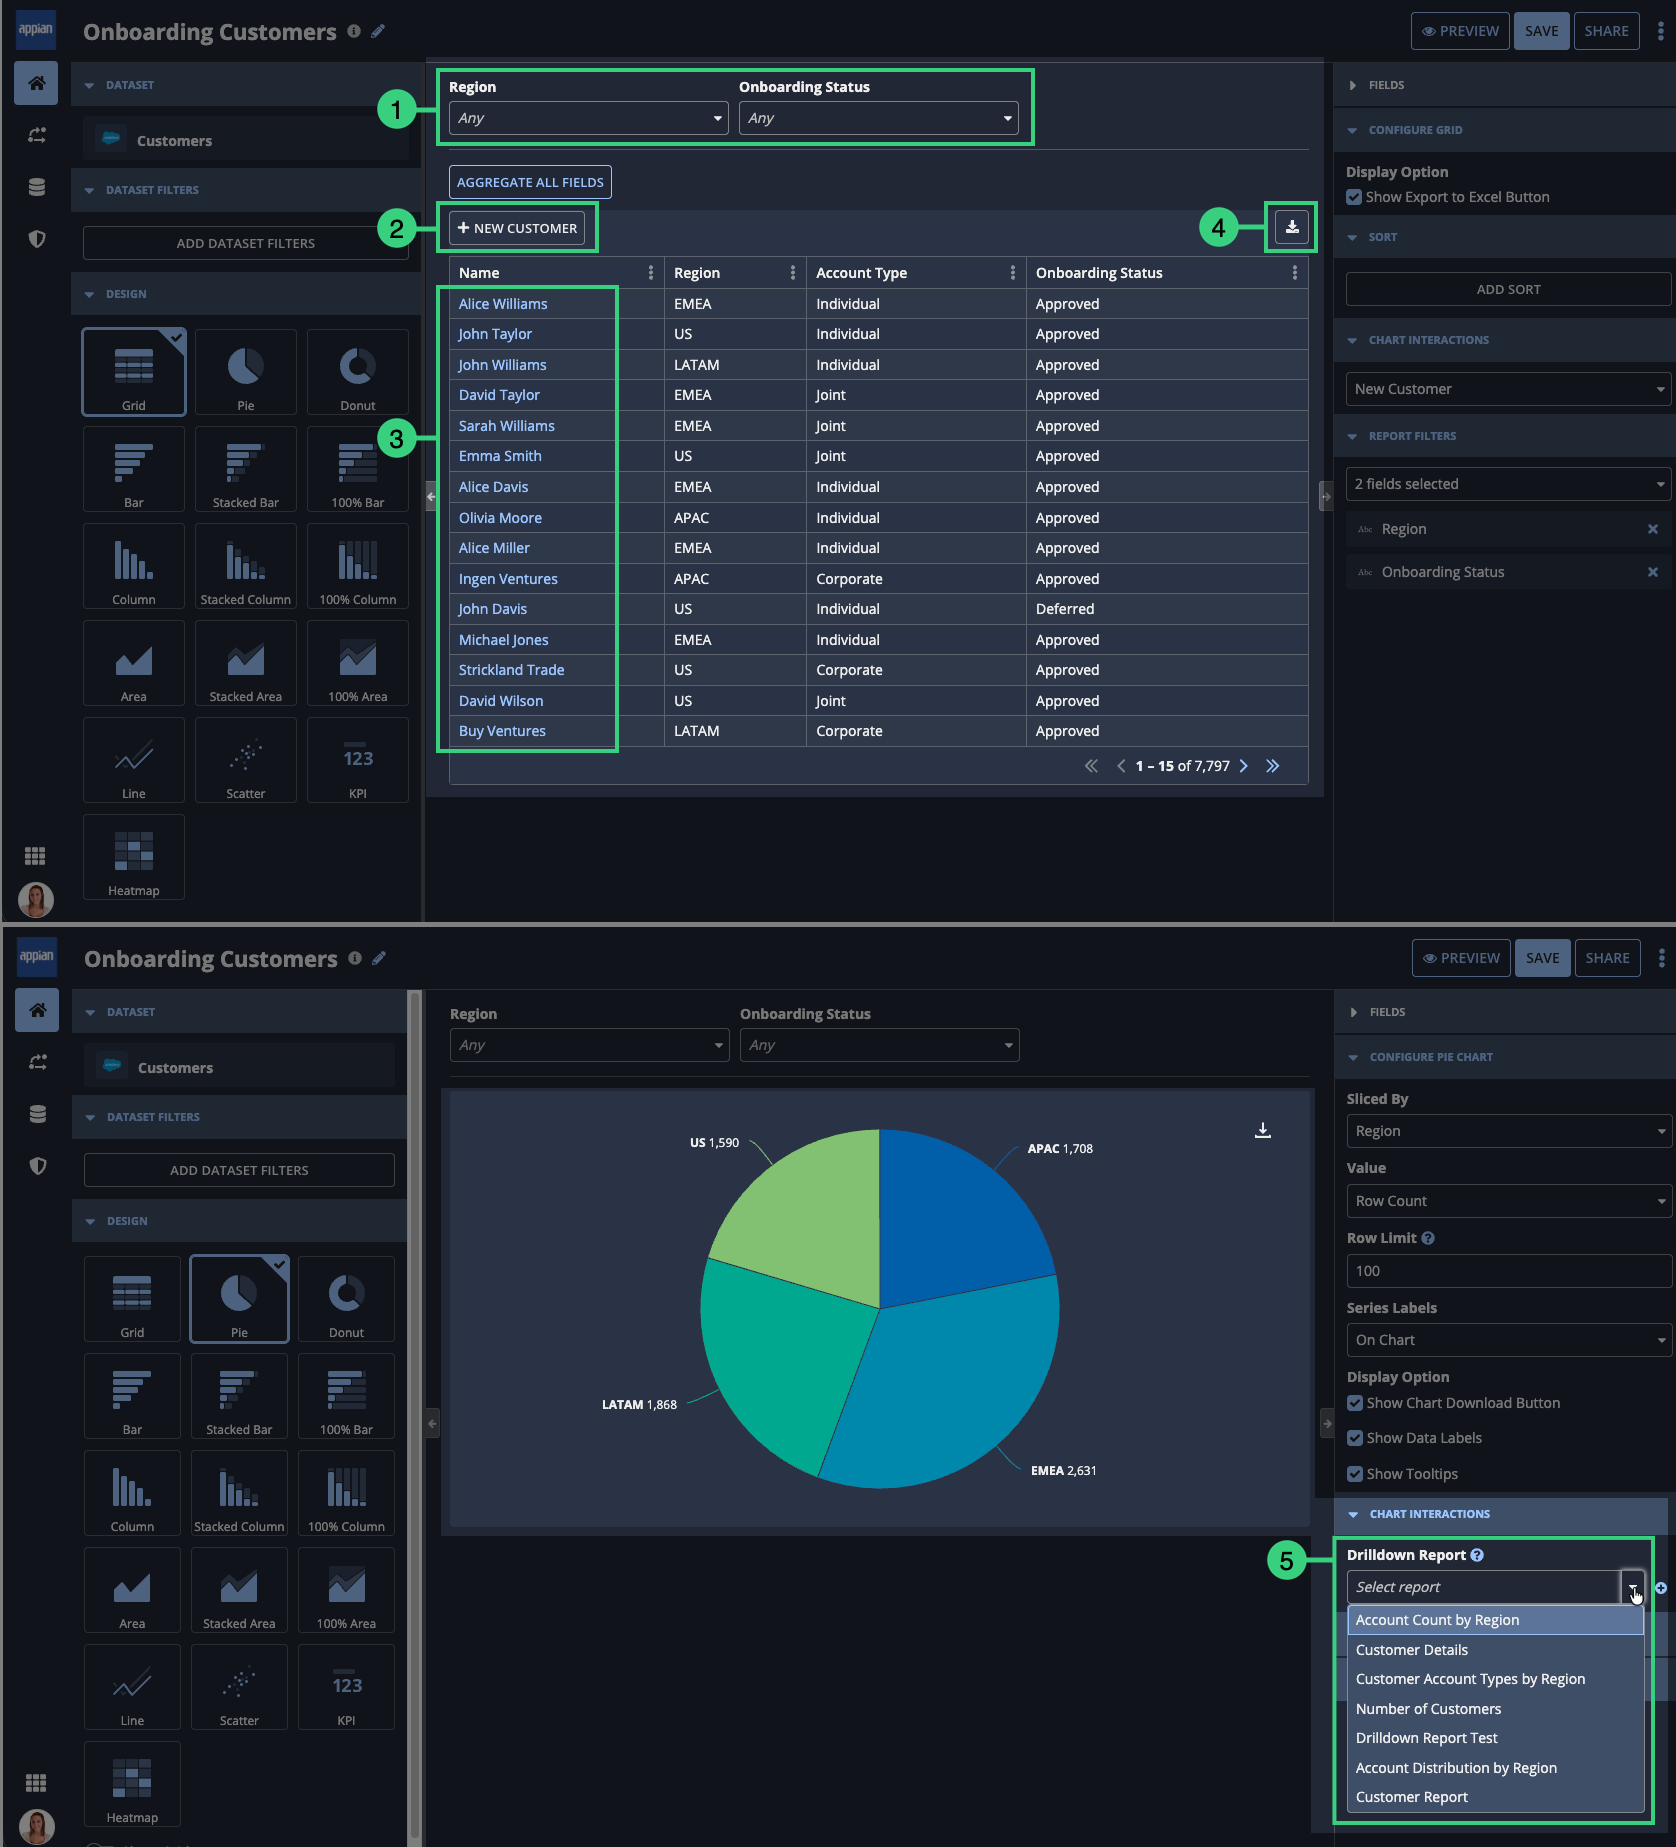Screen dimensions: 1676x1847
Task: Select the 100% Column chart in upper design panel
Action: pos(357,566)
